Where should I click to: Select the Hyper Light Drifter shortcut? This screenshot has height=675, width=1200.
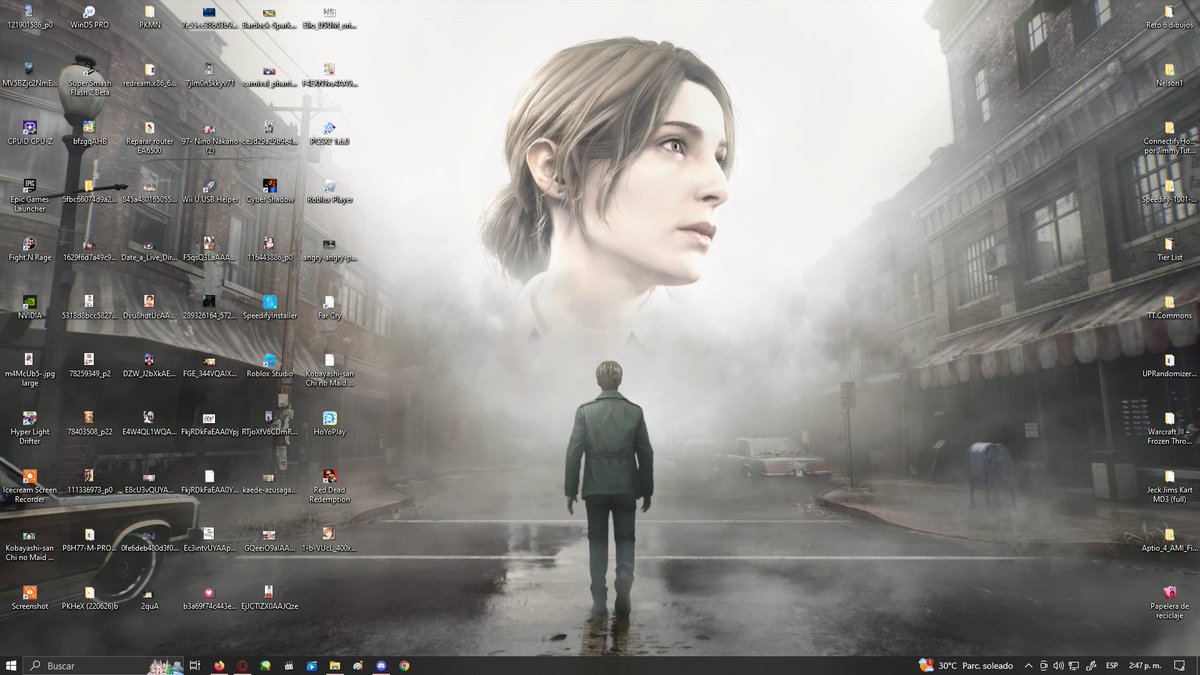29,427
